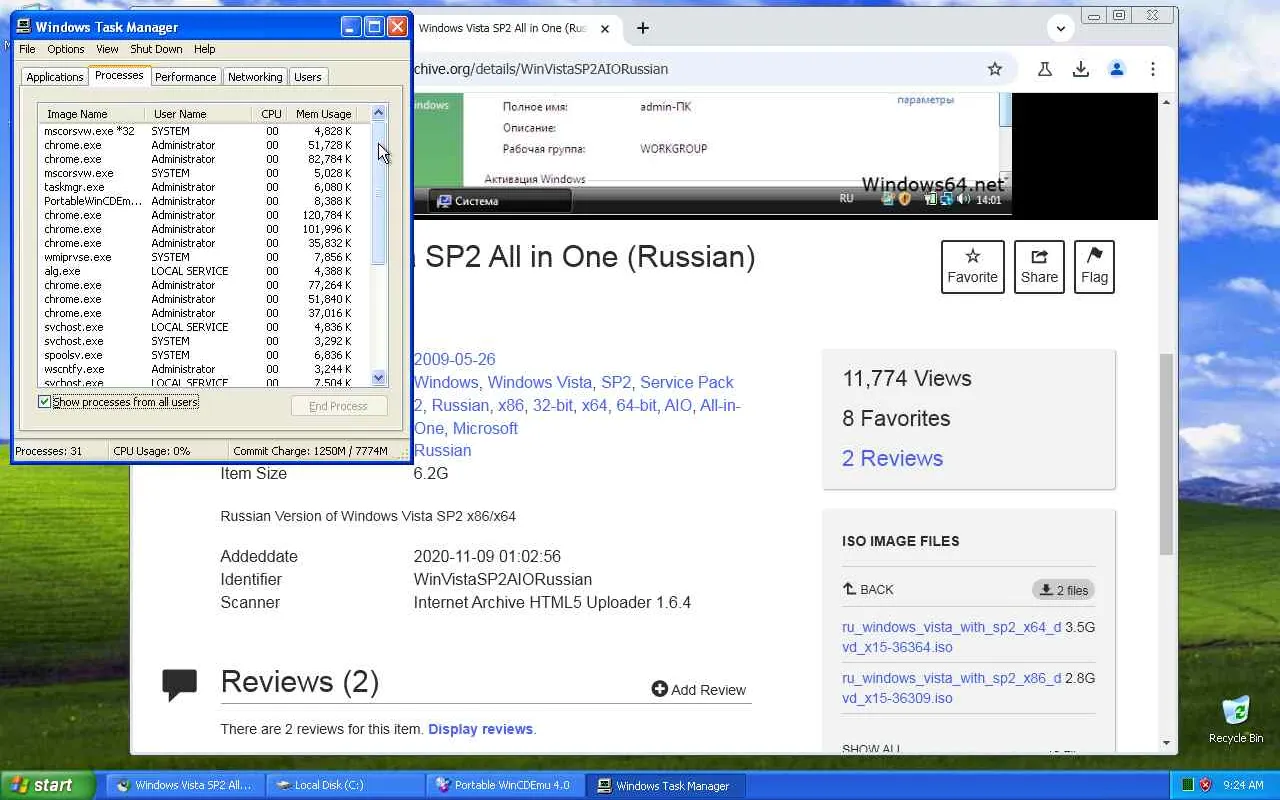Open the Help menu in Task Manager

204,49
